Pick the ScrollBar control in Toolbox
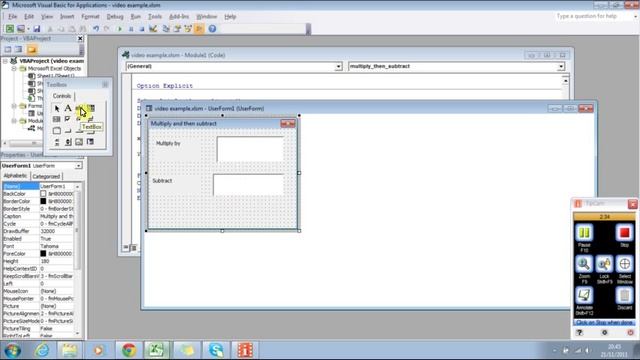 [57, 142]
